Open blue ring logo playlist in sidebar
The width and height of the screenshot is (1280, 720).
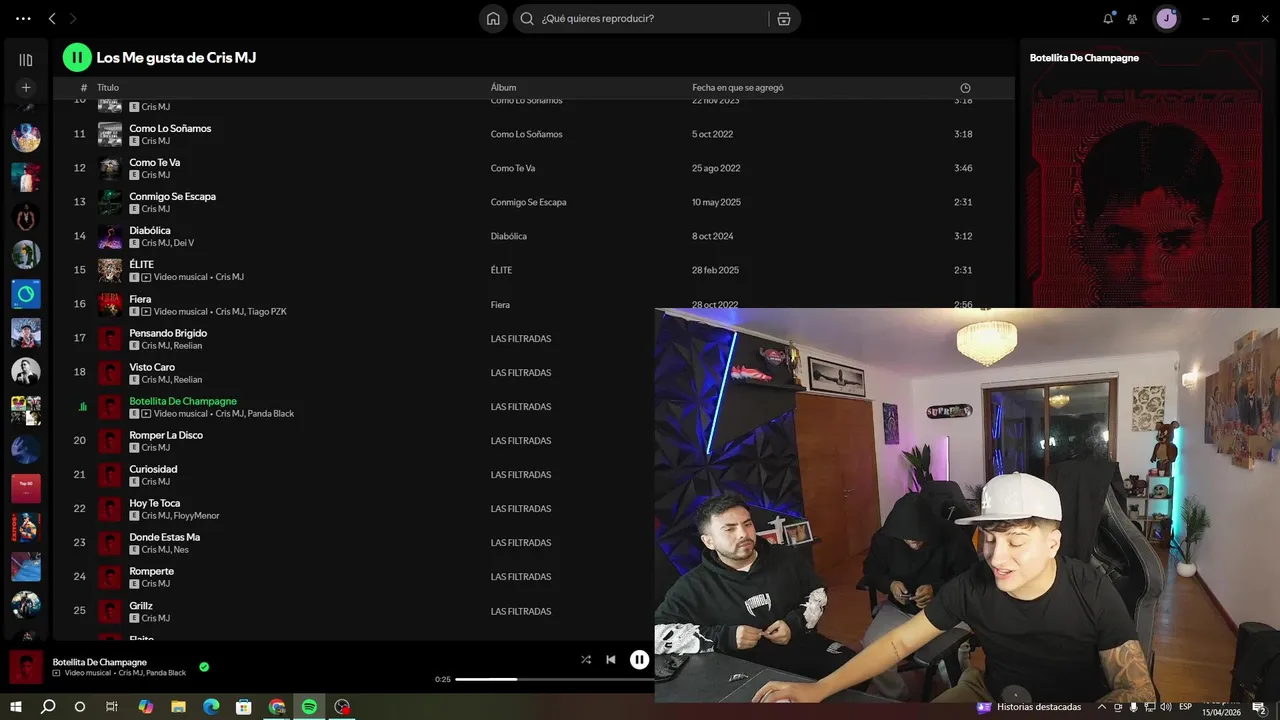[x=26, y=294]
